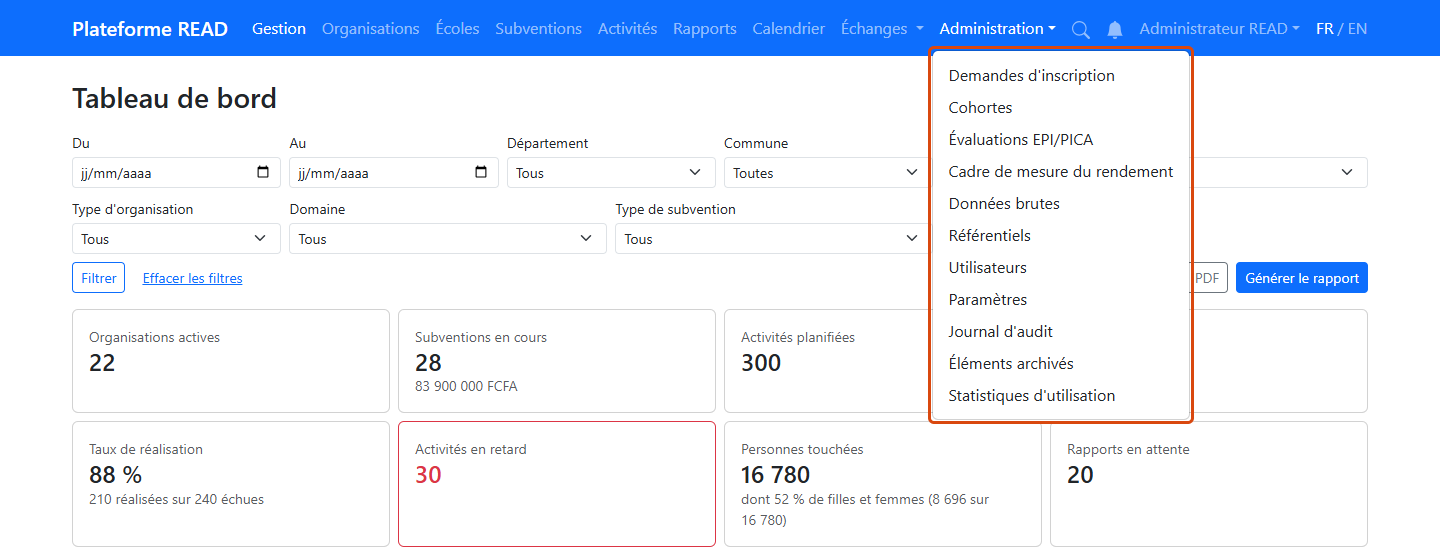Open the Taux de réalisation card
This screenshot has width=1440, height=560.
point(231,484)
